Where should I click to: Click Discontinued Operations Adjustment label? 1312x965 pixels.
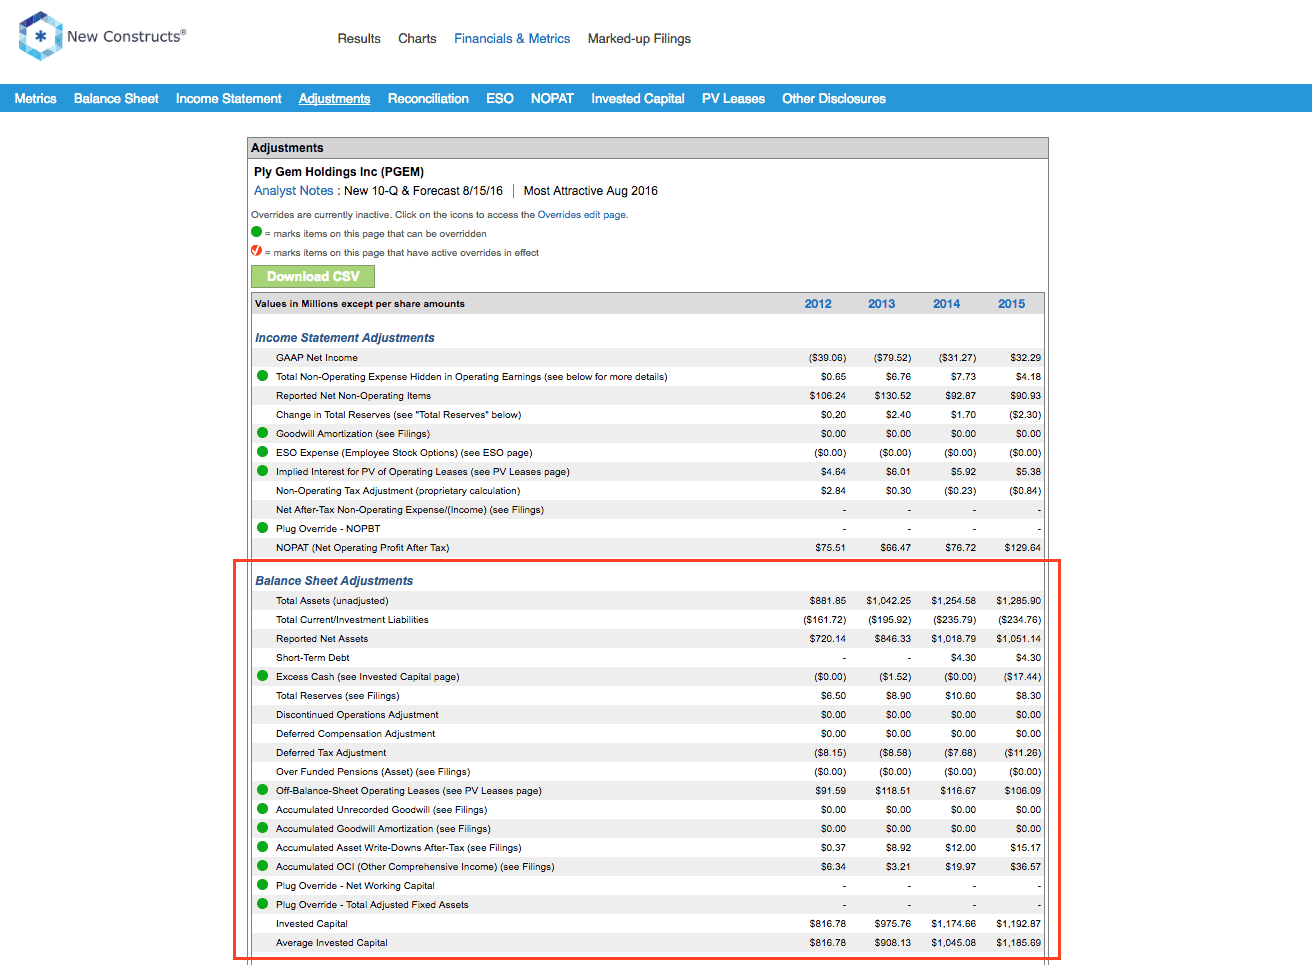357,715
